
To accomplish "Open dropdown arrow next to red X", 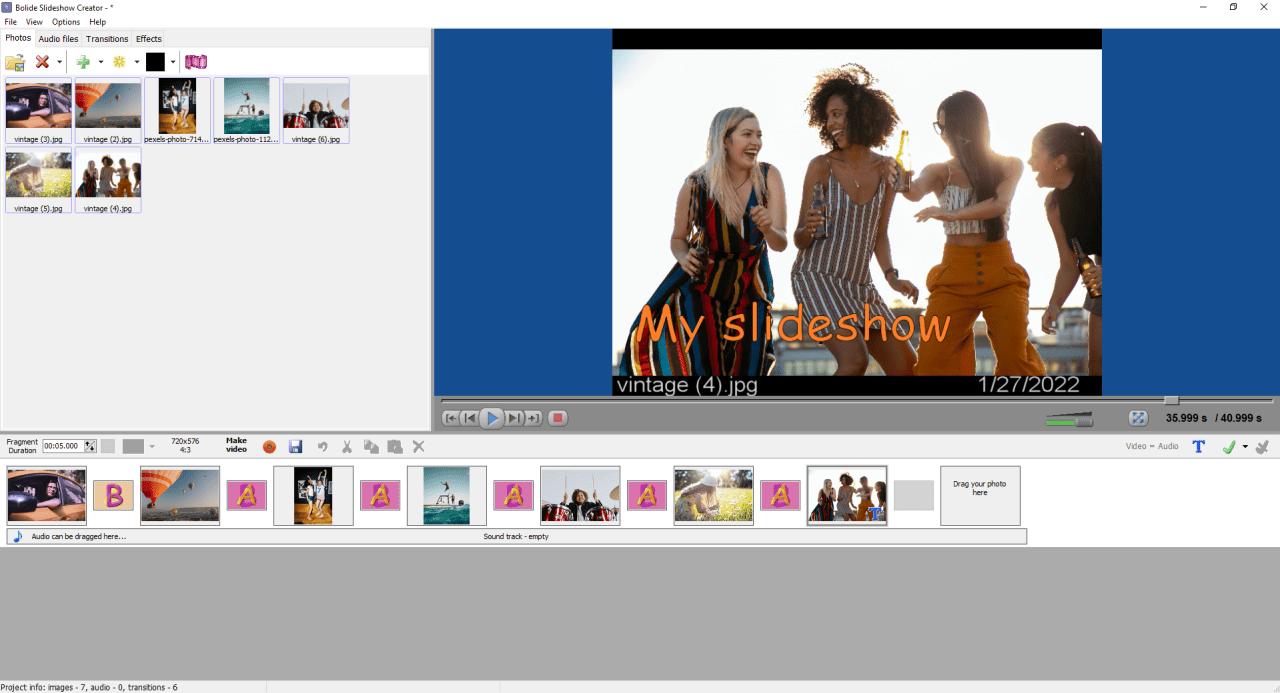I will (59, 62).
